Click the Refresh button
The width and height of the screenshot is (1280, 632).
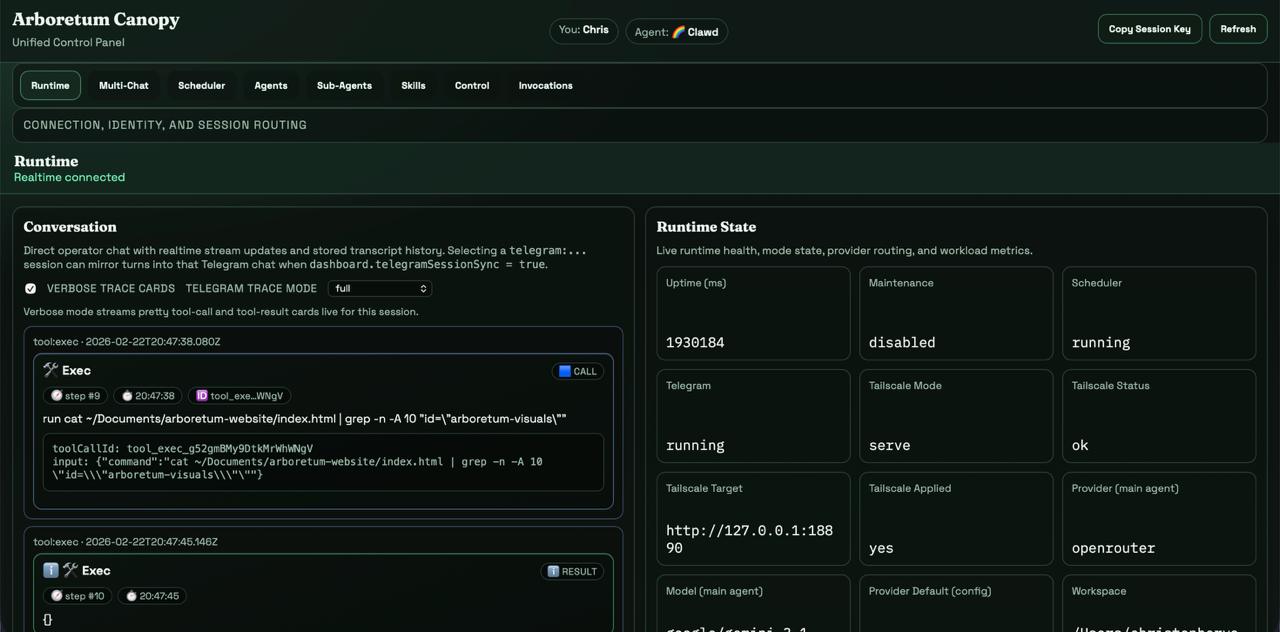(x=1238, y=28)
